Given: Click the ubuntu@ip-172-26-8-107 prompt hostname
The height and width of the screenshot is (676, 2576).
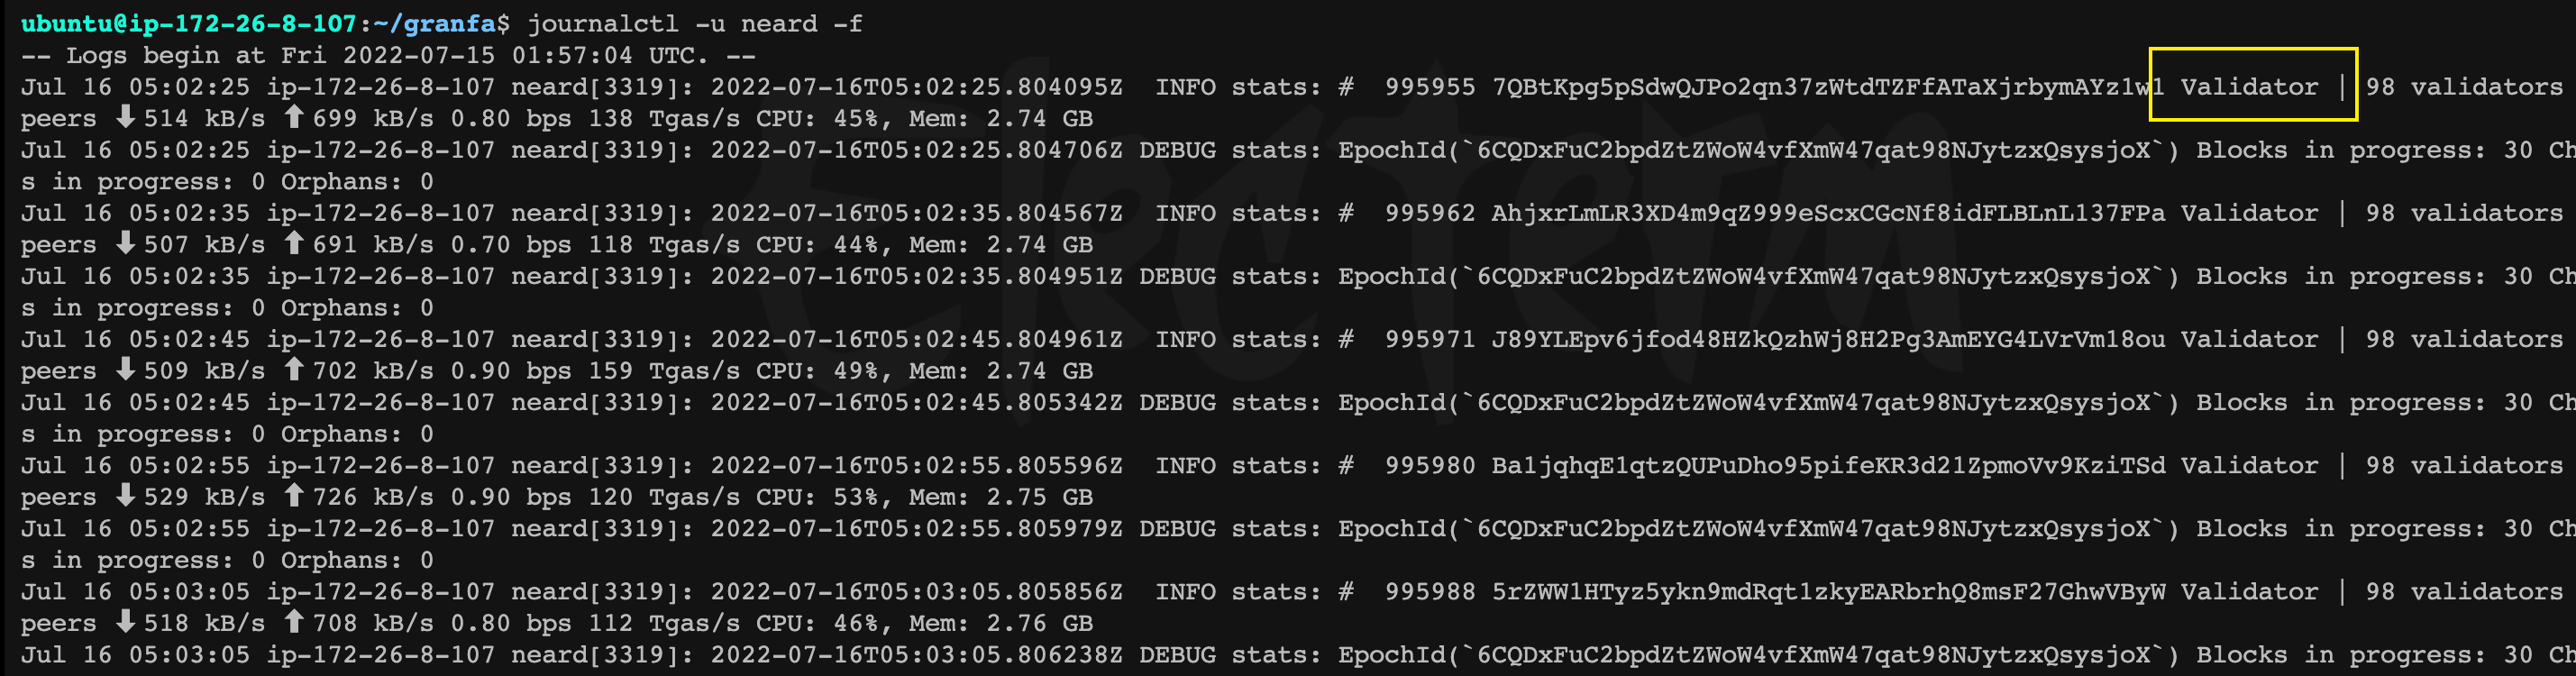Looking at the screenshot, I should click(x=189, y=24).
